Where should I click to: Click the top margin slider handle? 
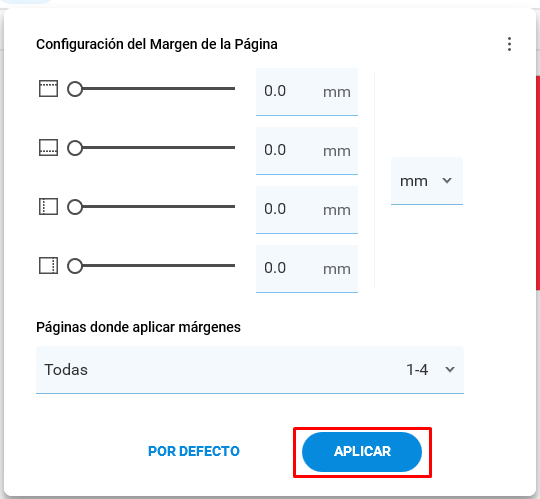(x=75, y=89)
